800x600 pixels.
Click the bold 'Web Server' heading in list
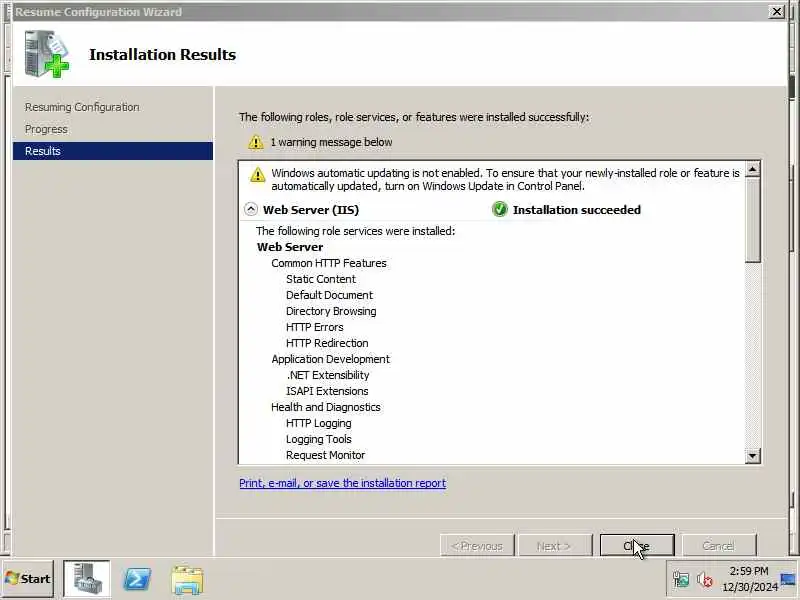pos(290,247)
